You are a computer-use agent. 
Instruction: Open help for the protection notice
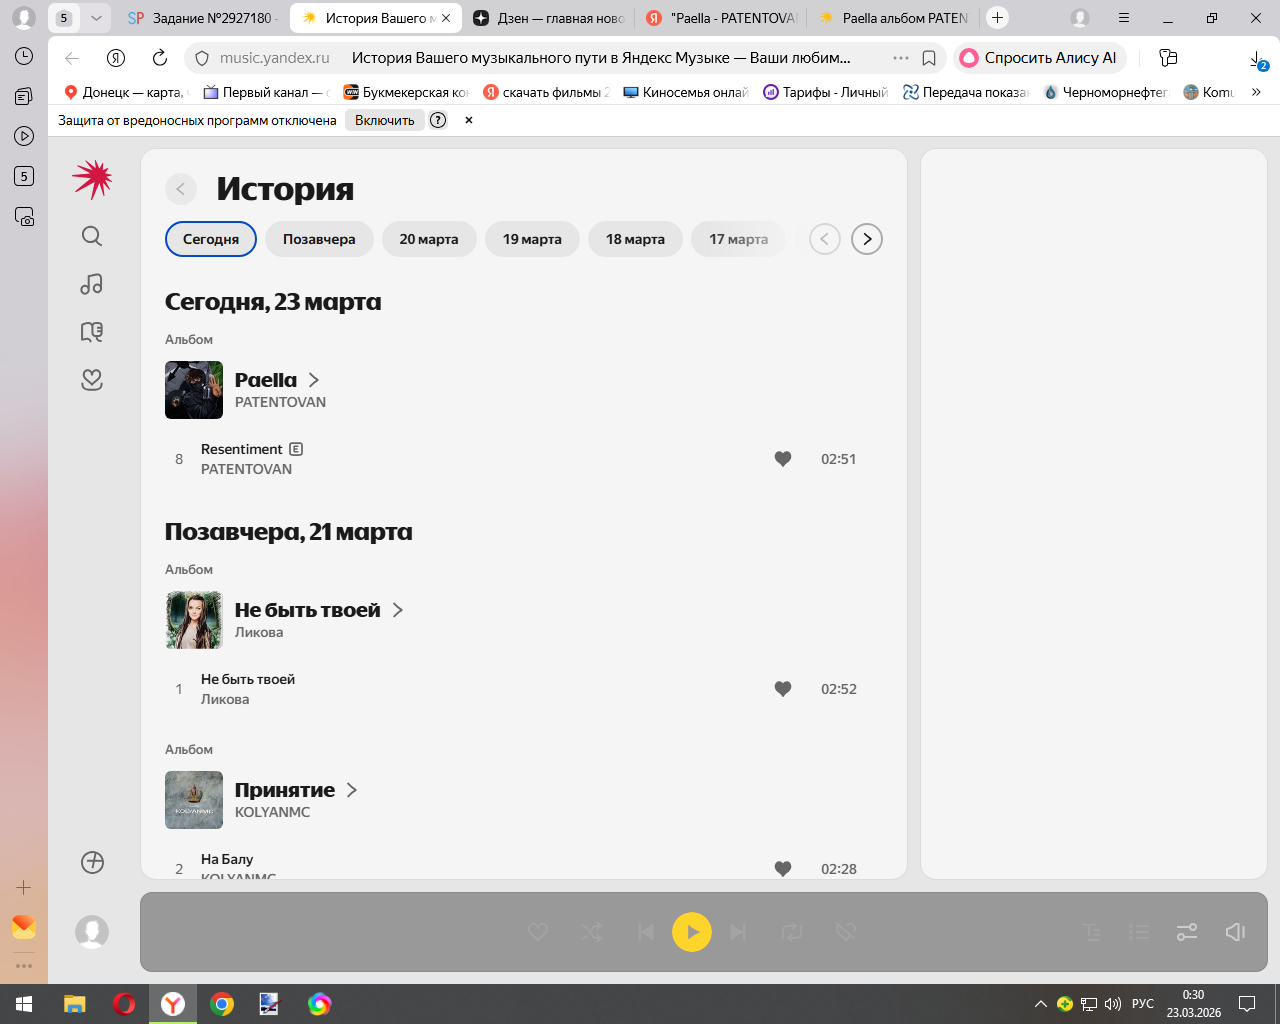pos(438,120)
